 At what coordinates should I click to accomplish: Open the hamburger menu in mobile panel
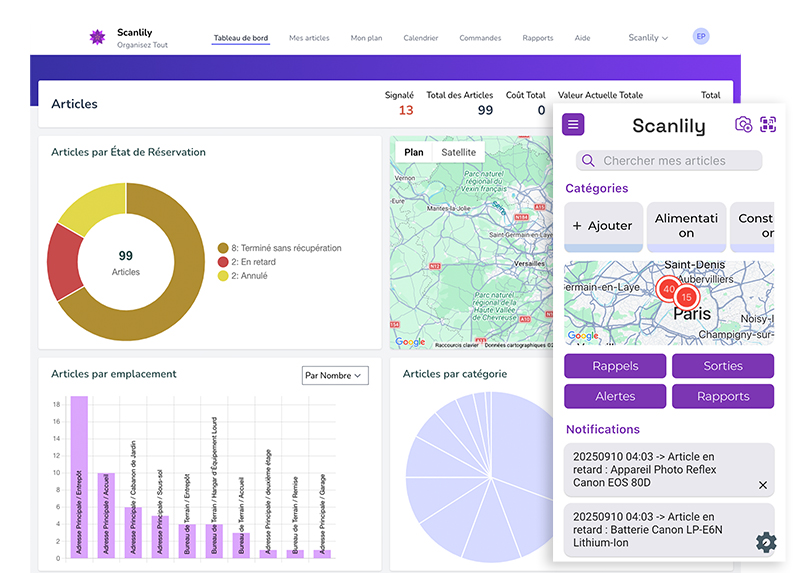coord(573,124)
